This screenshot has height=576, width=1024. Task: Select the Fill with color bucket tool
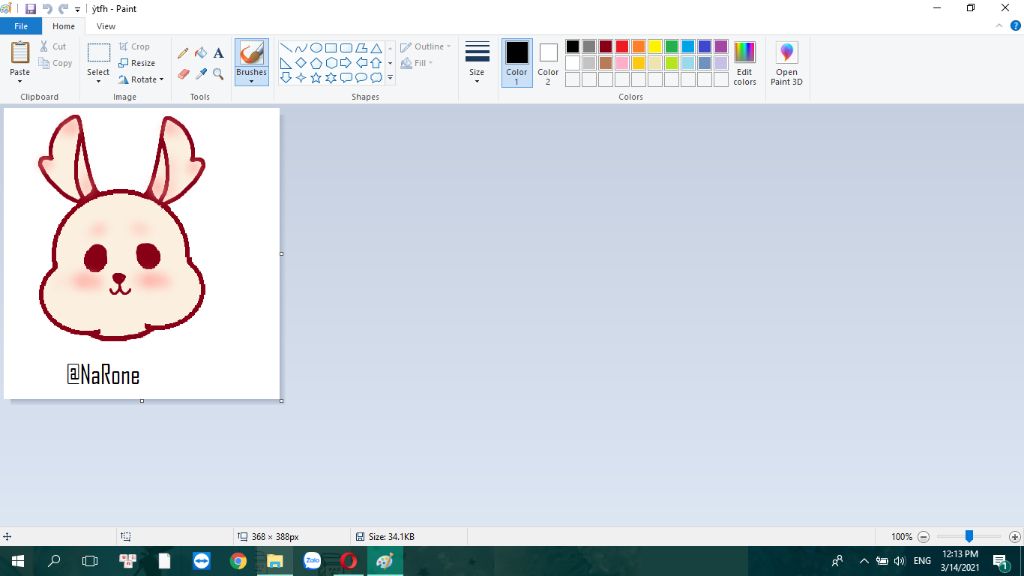(200, 53)
